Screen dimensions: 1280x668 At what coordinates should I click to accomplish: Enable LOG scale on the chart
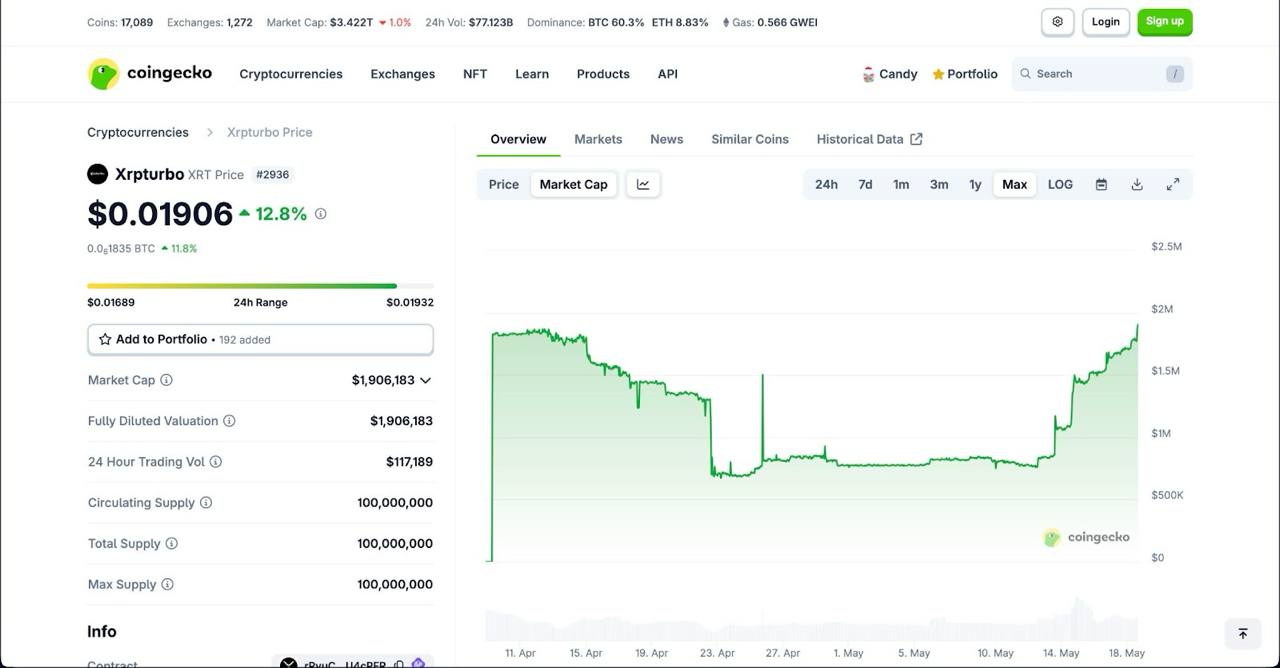click(x=1060, y=184)
